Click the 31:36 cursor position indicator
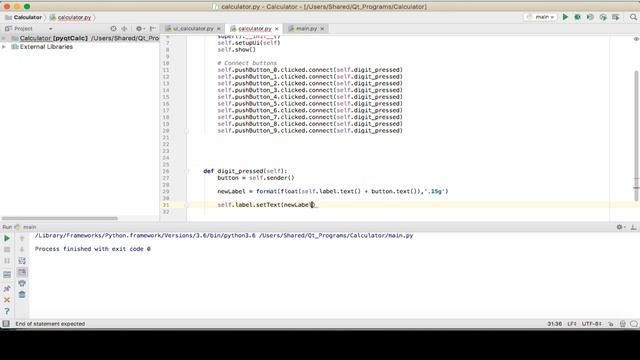The image size is (640, 360). [x=554, y=324]
